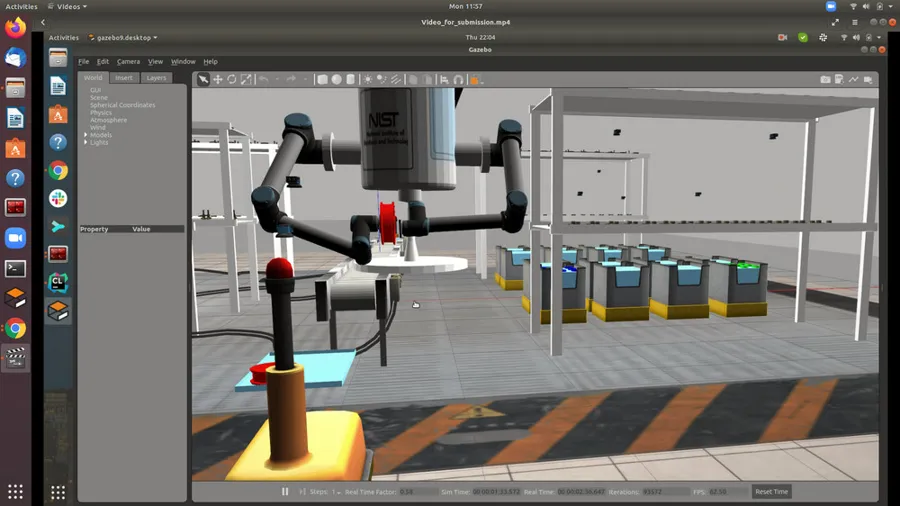The image size is (900, 506).
Task: Open the video player hamburger menu
Action: coord(855,22)
